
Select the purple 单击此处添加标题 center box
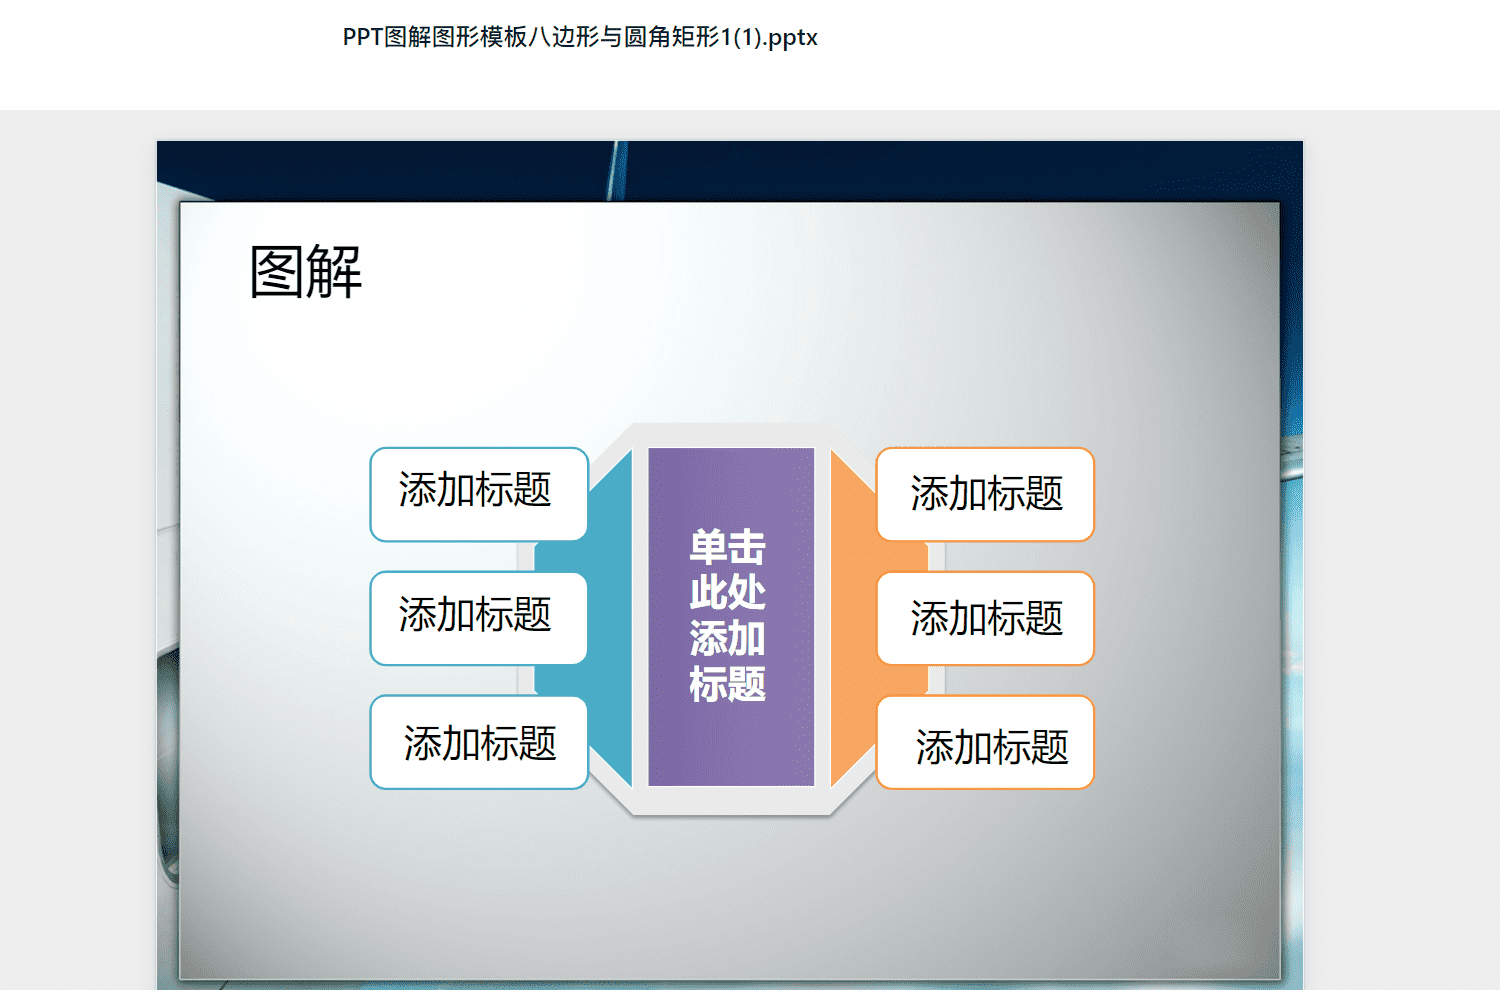click(731, 617)
